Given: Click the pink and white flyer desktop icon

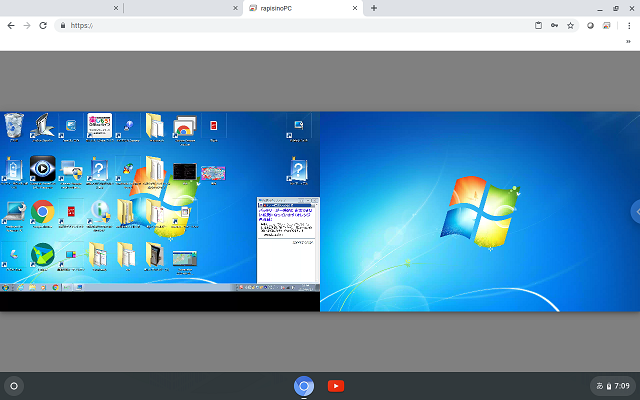Looking at the screenshot, I should pyautogui.click(x=100, y=127).
